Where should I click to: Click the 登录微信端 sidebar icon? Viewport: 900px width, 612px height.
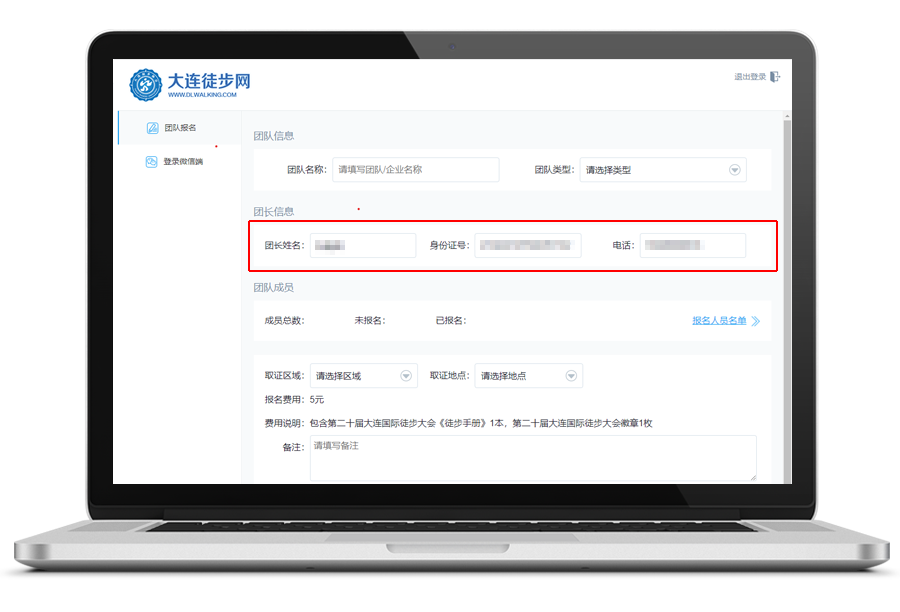tap(152, 161)
